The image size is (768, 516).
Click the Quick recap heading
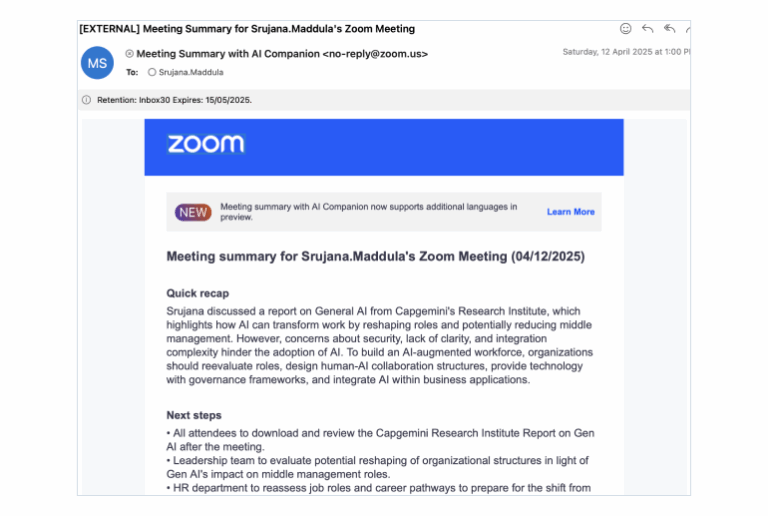click(198, 293)
